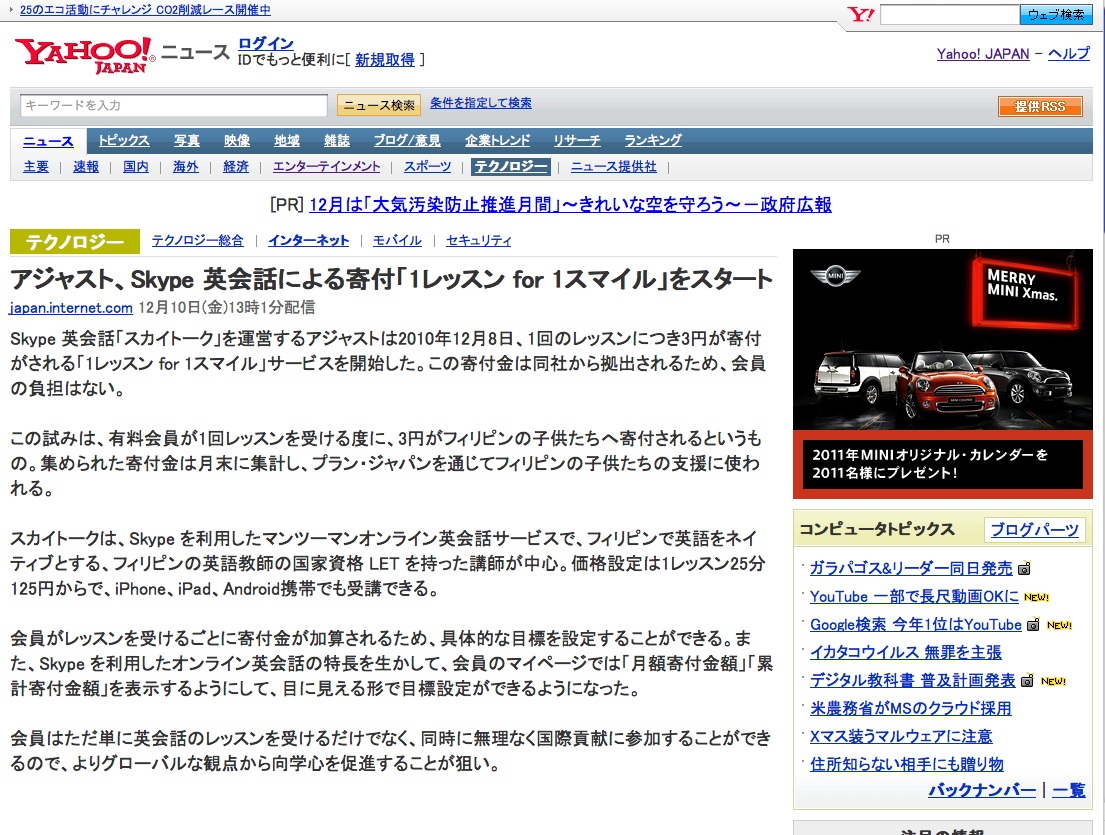
Task: Switch to the ブログ/意見 tab
Action: (407, 141)
